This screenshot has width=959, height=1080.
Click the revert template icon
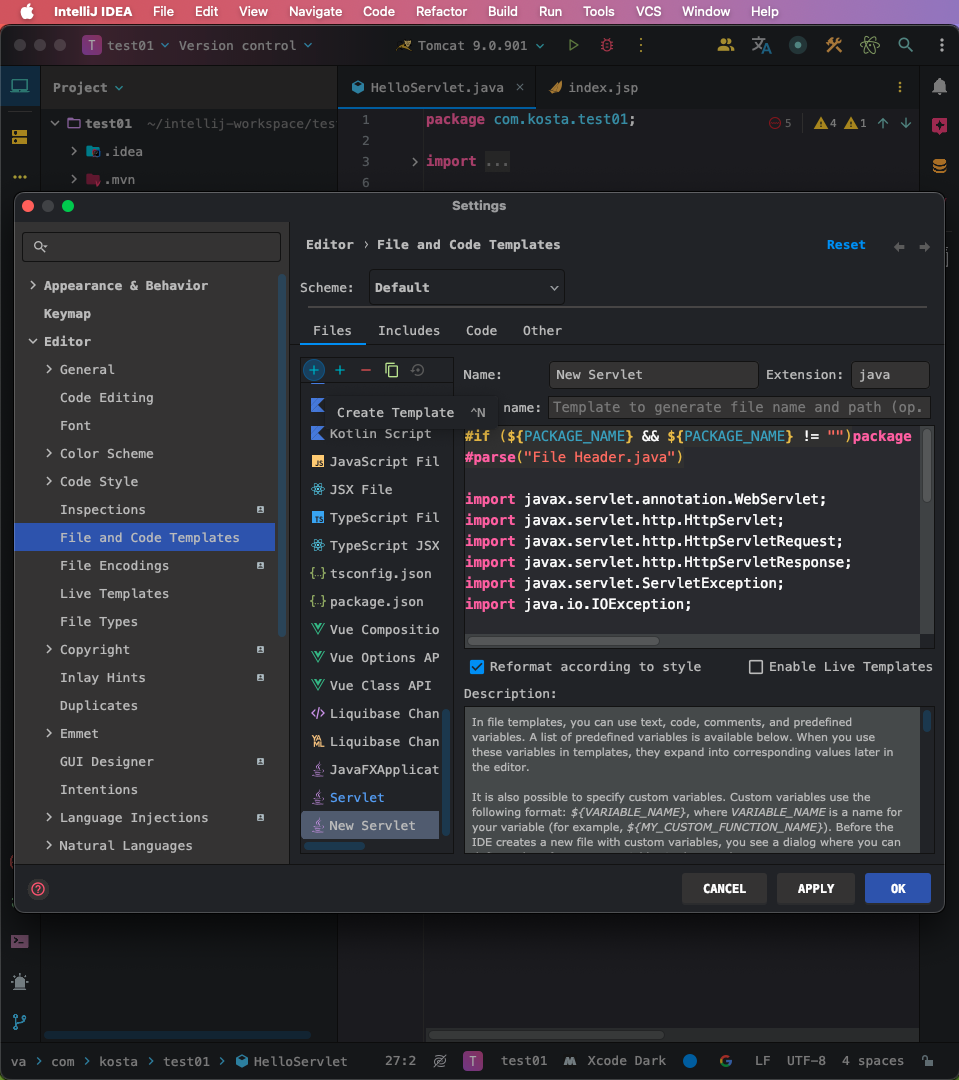417,371
